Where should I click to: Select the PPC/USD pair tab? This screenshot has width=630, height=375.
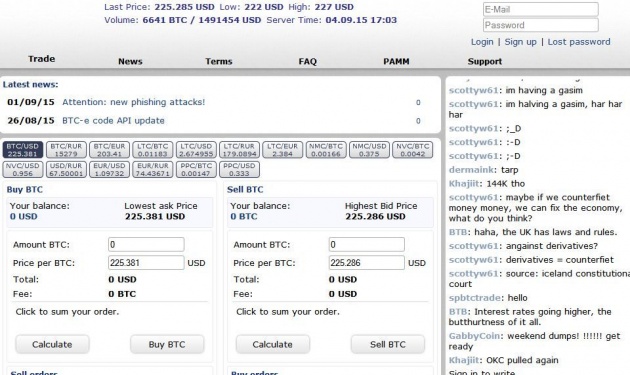239,169
